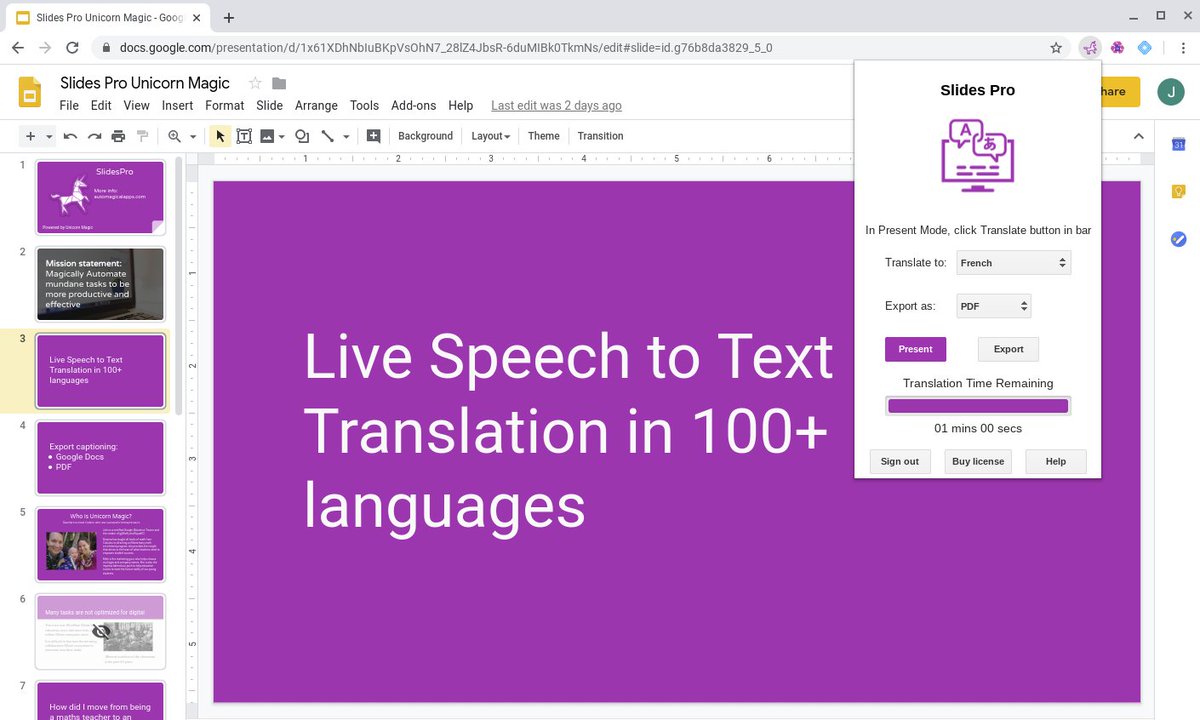Select the Line tool
The height and width of the screenshot is (720, 1200).
tap(327, 136)
